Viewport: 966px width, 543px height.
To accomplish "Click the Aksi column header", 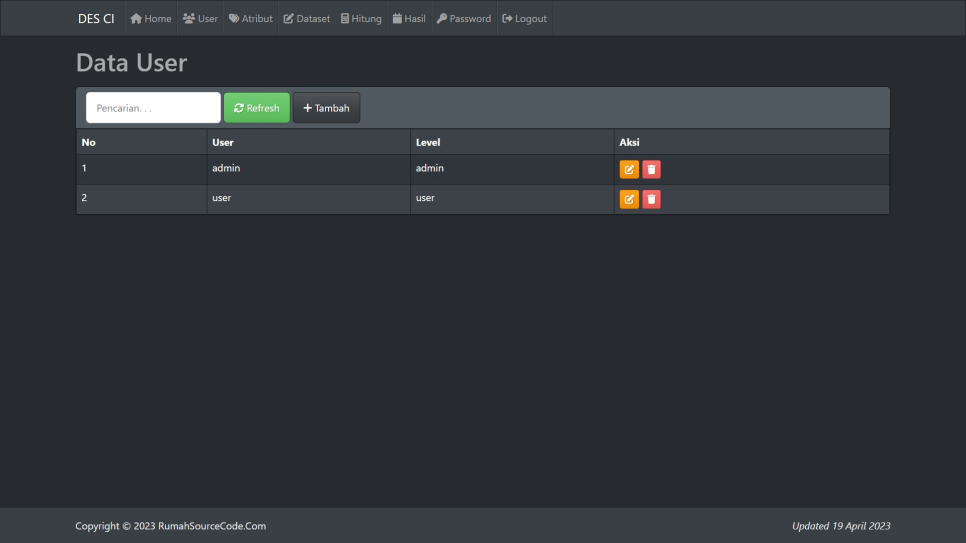I will point(629,142).
